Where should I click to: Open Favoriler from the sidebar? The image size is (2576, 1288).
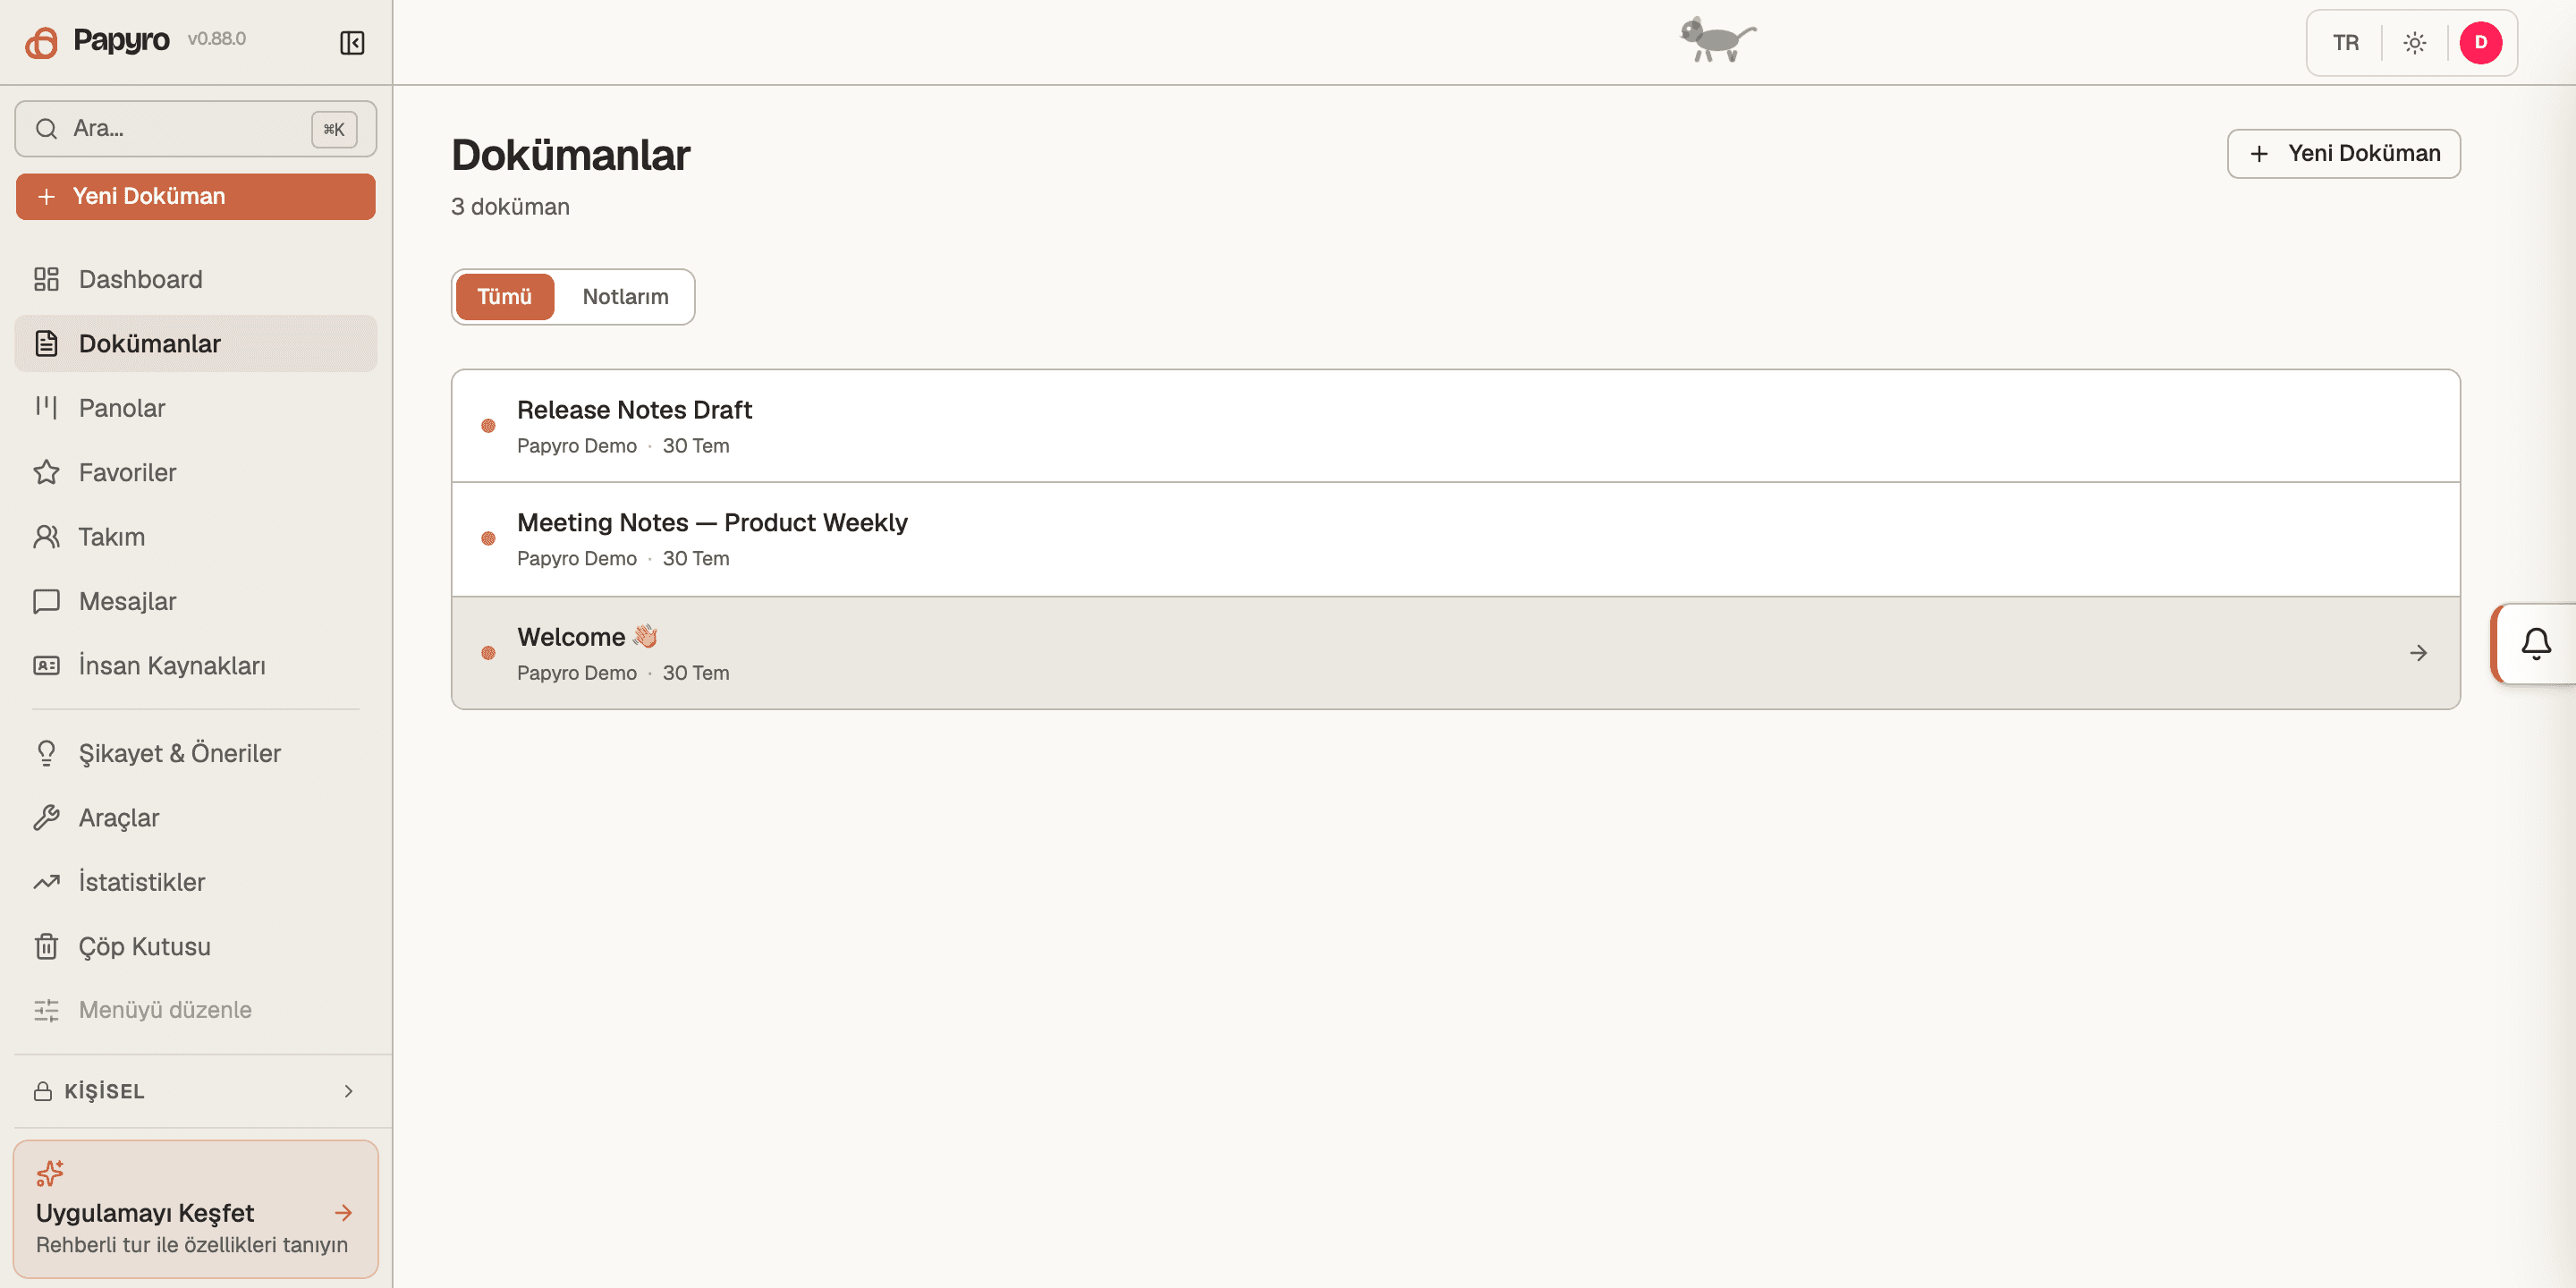coord(196,472)
